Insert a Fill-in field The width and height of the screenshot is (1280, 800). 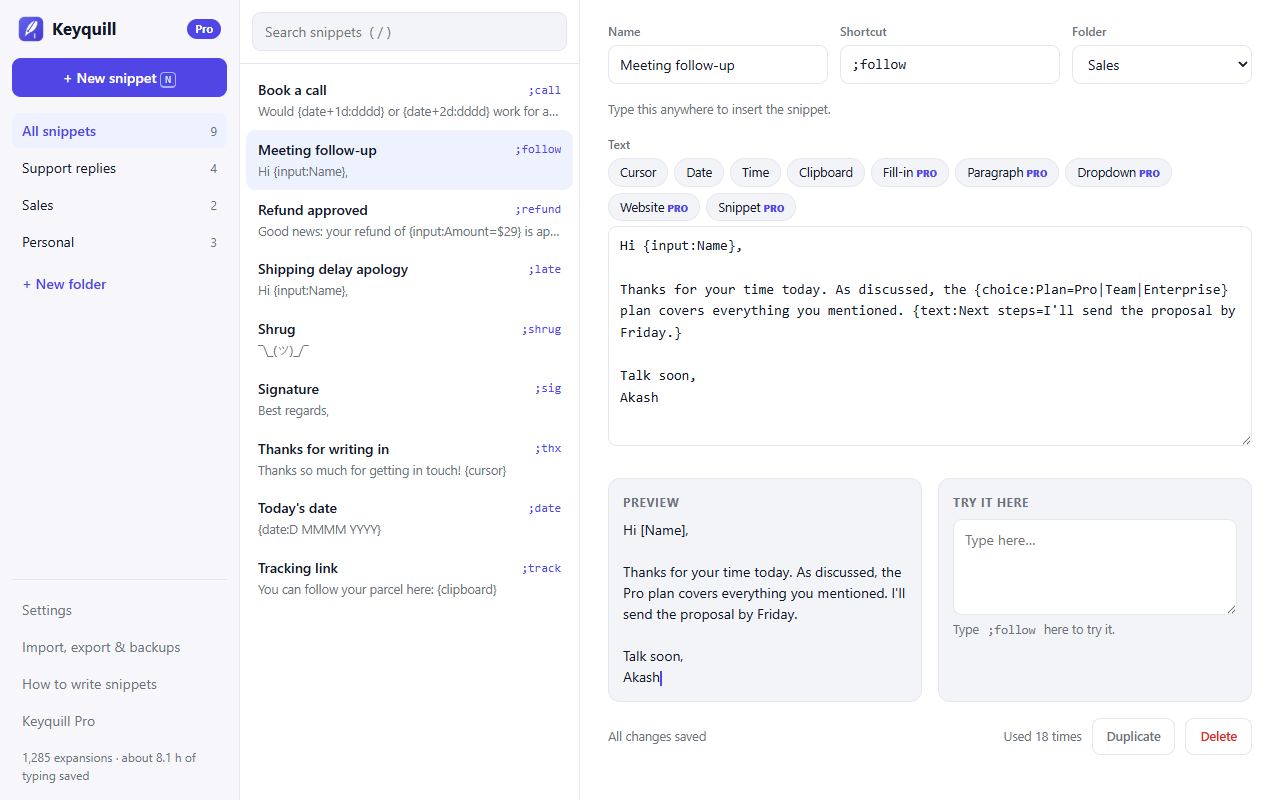point(910,172)
